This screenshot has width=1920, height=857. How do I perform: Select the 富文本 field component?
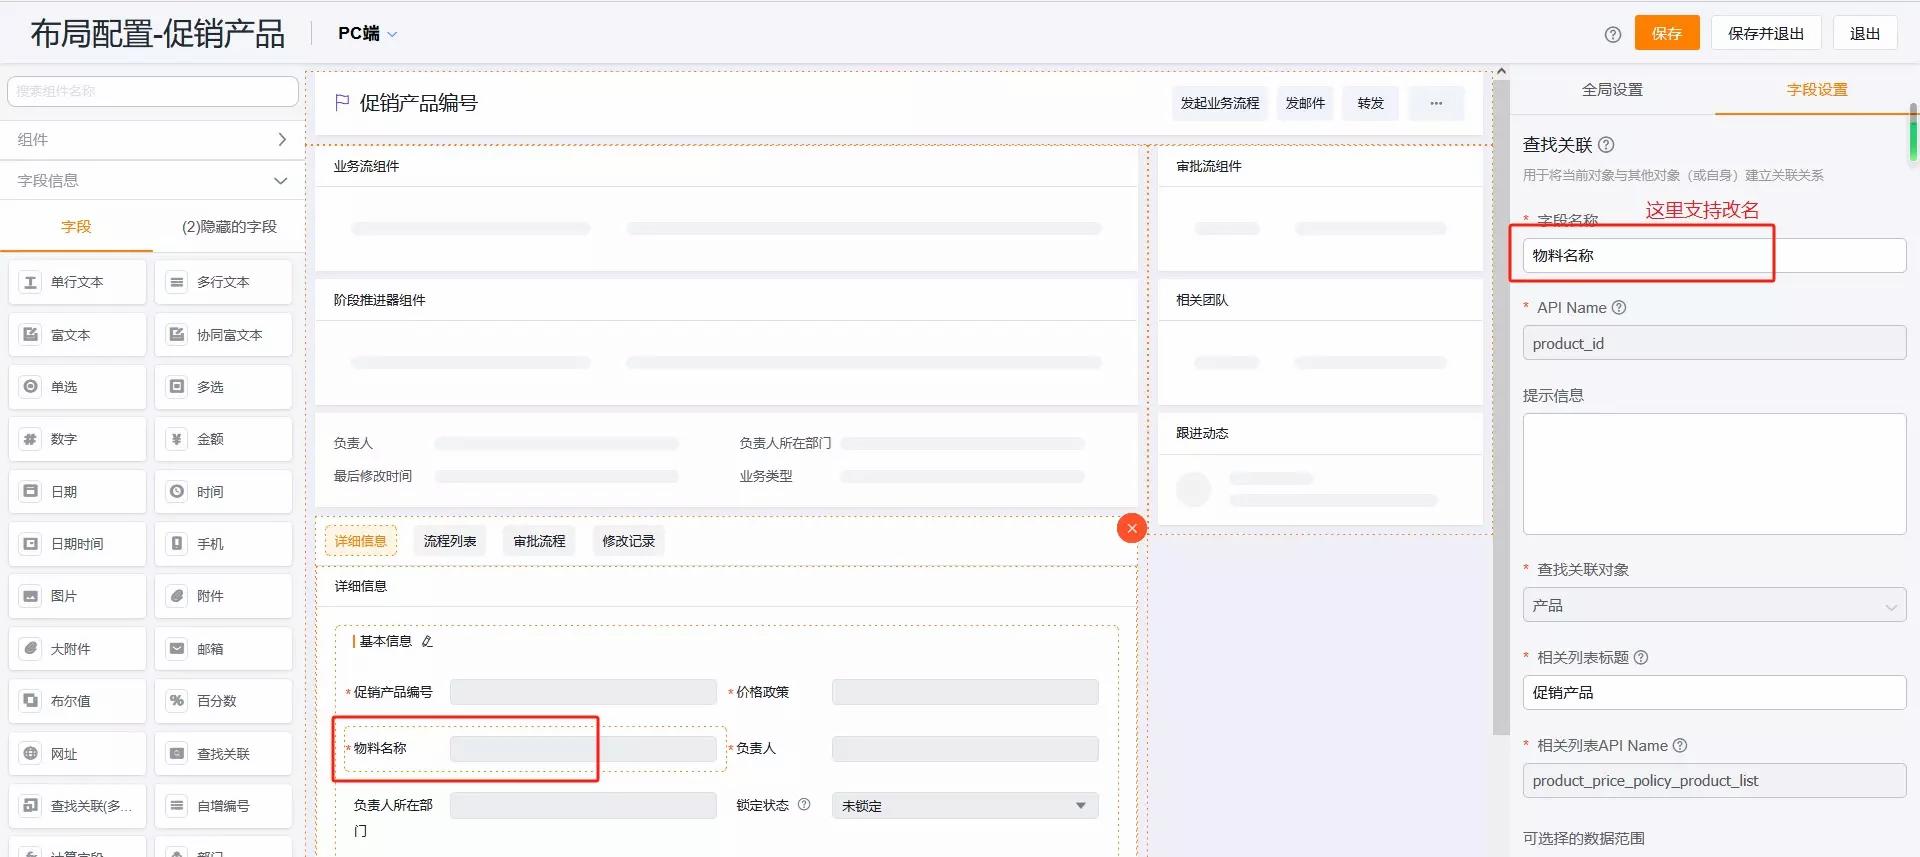[x=78, y=335]
